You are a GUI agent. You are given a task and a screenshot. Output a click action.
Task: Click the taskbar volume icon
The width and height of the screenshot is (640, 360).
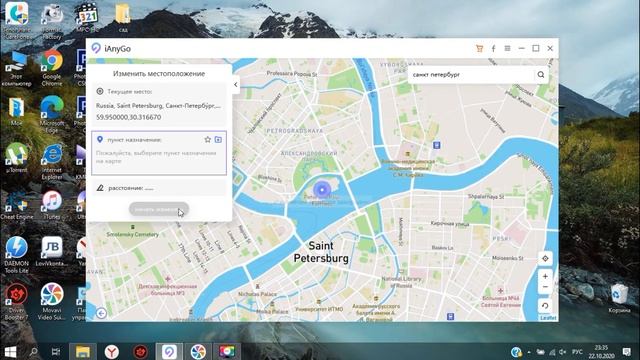[562, 351]
